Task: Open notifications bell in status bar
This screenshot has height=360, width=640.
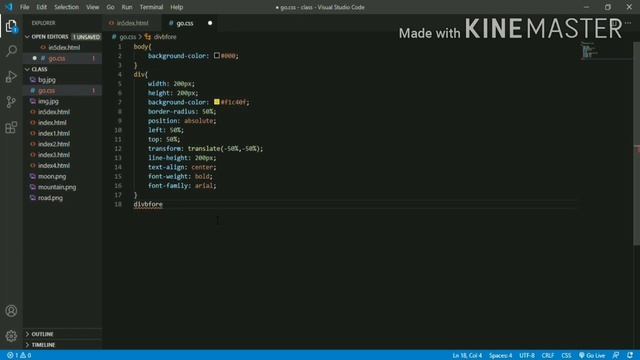Action: pos(630,356)
